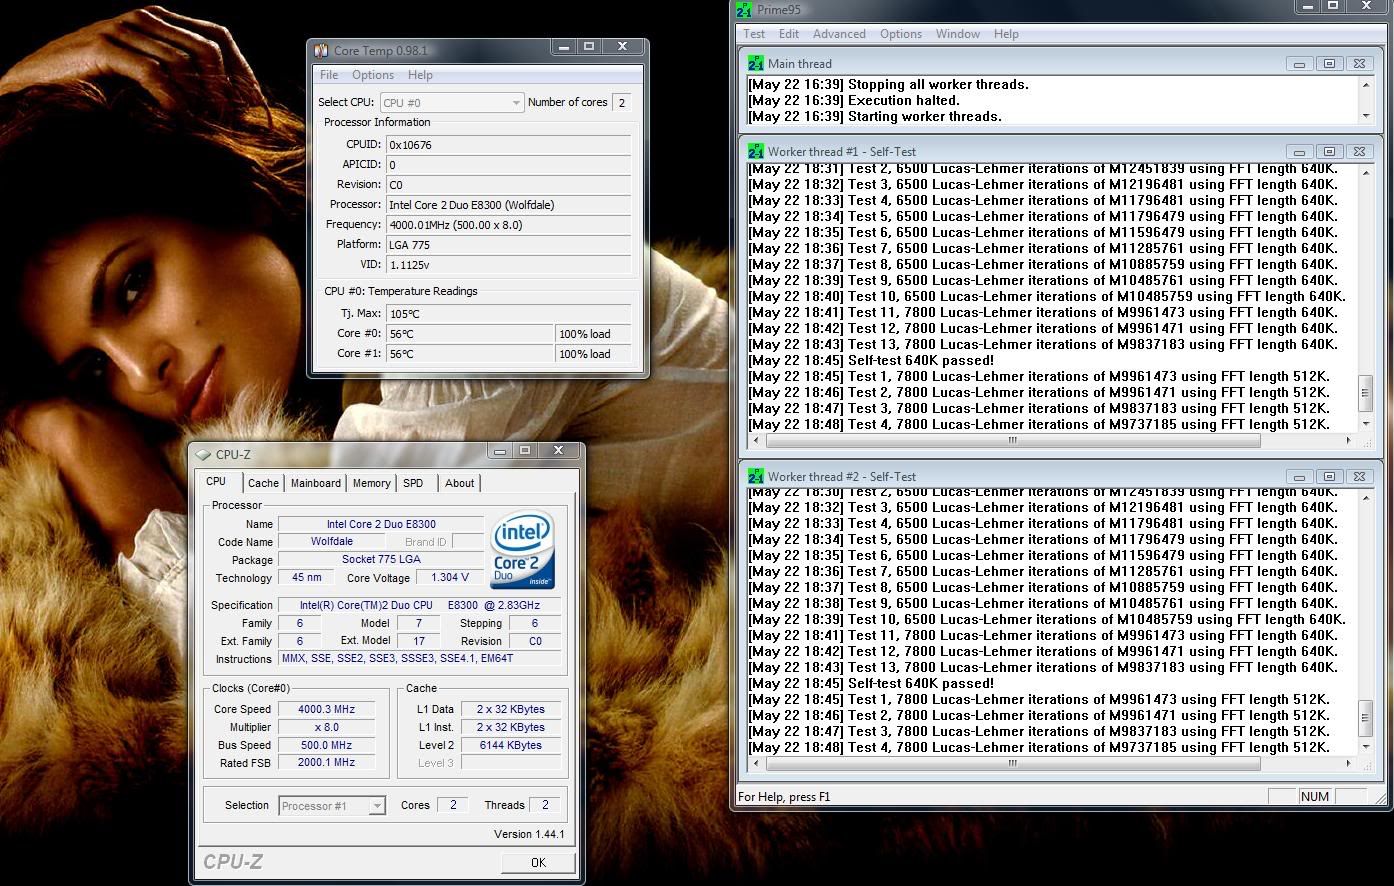
Task: Click the NUM indicator in Prime95 status bar
Action: pos(1315,797)
